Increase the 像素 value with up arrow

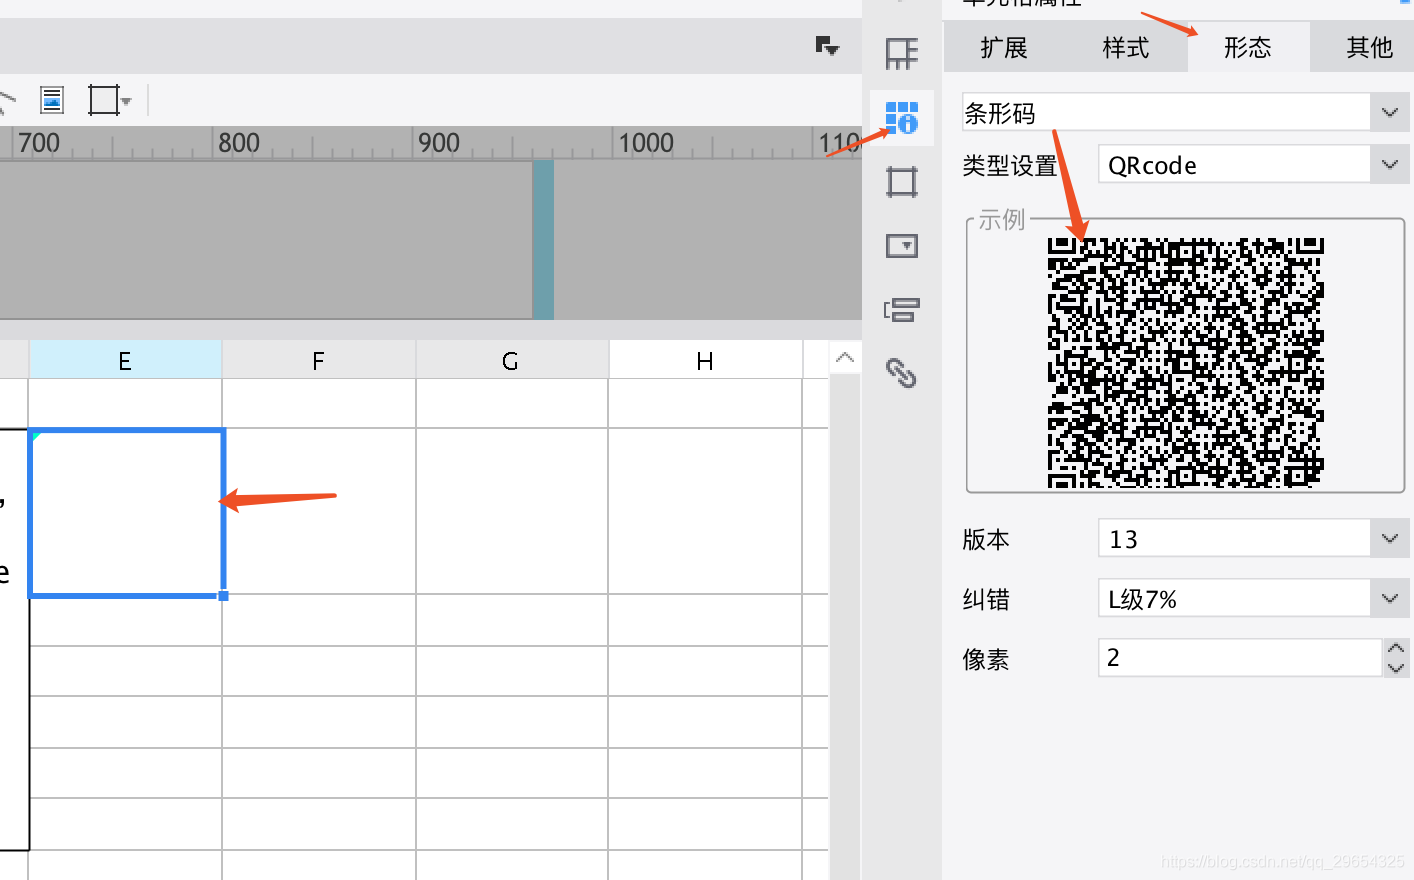click(x=1396, y=648)
